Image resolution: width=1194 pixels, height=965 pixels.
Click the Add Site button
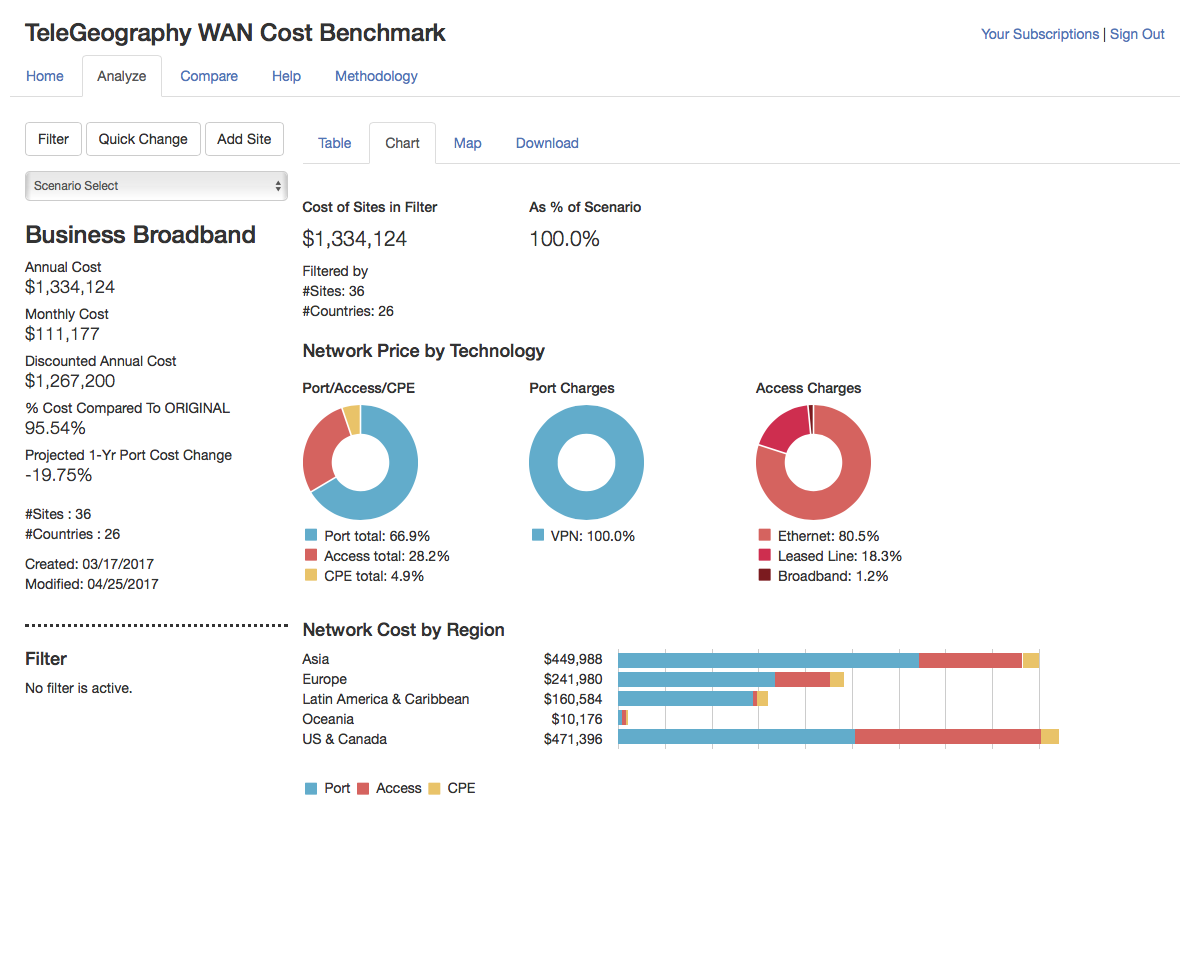[244, 139]
